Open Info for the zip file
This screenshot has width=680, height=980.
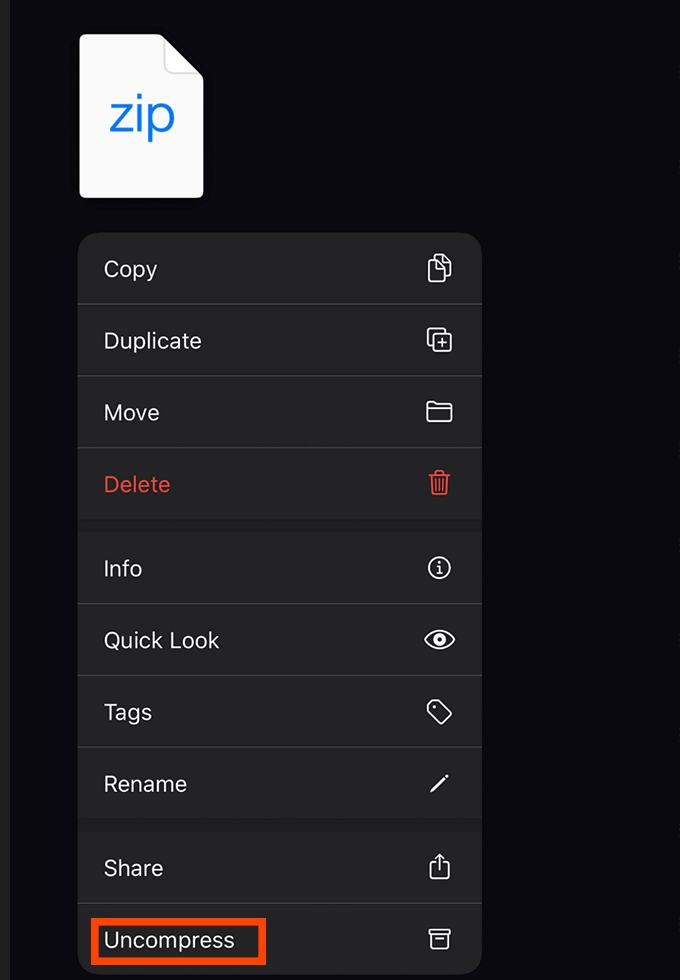point(123,569)
